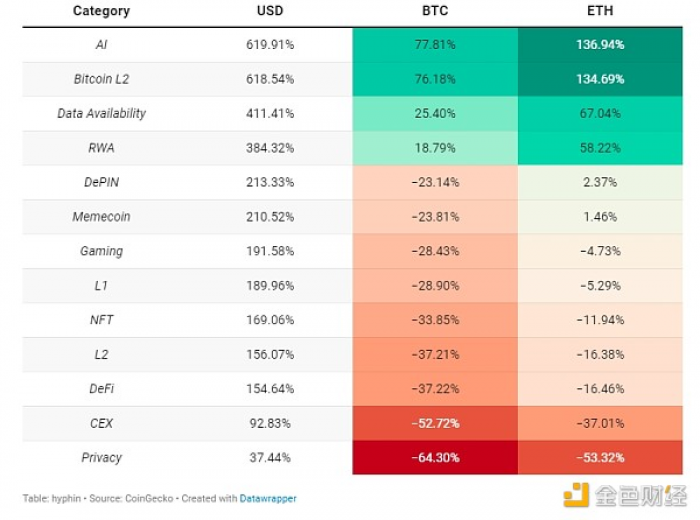
Task: Click the RWA USD value 384.32%
Action: [270, 148]
